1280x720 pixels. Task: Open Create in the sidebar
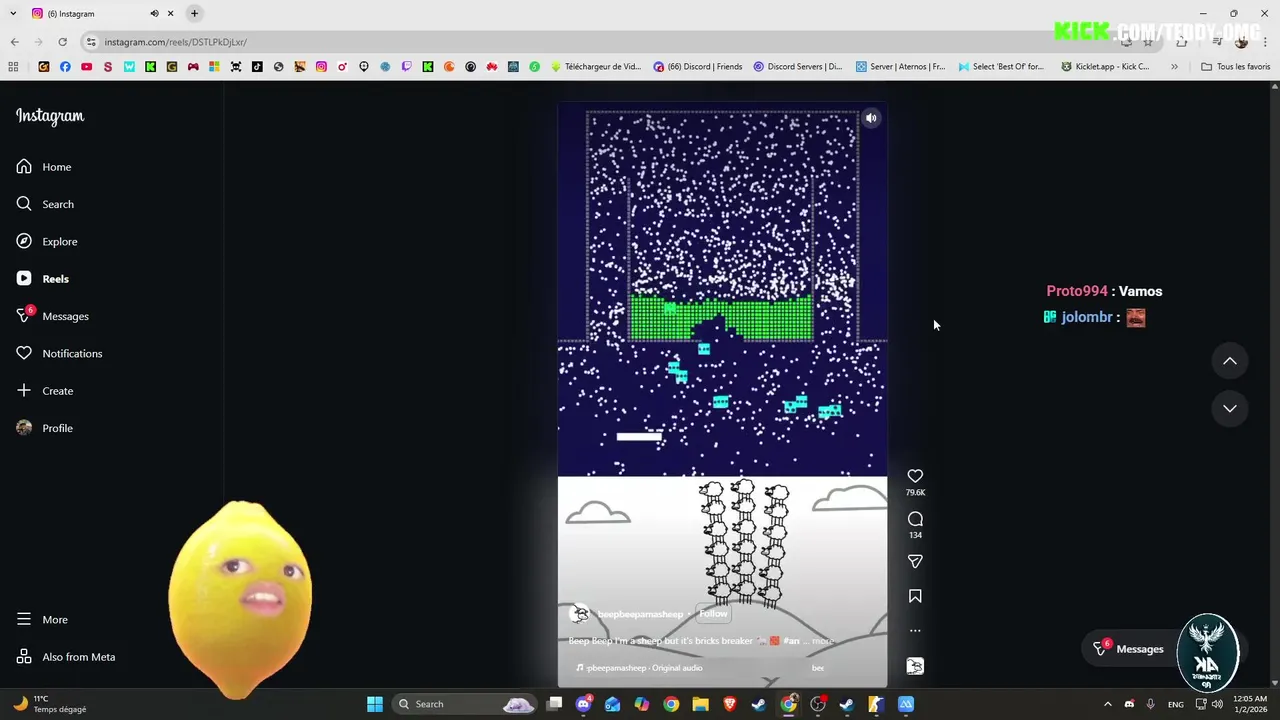[45, 391]
